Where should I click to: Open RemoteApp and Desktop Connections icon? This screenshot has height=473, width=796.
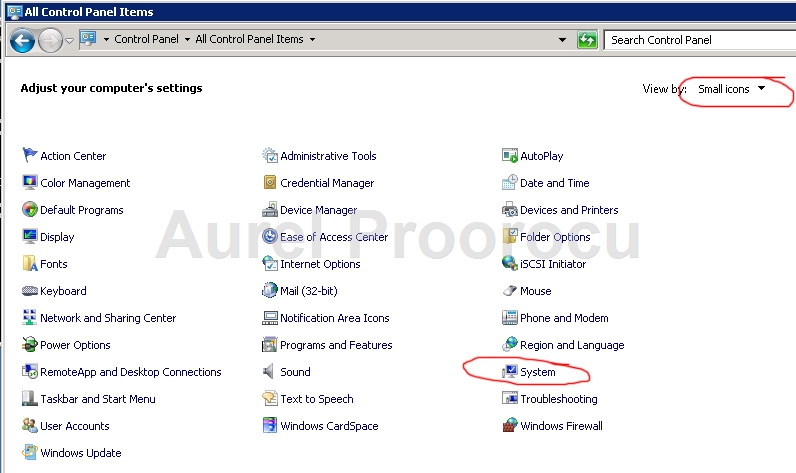tap(29, 371)
